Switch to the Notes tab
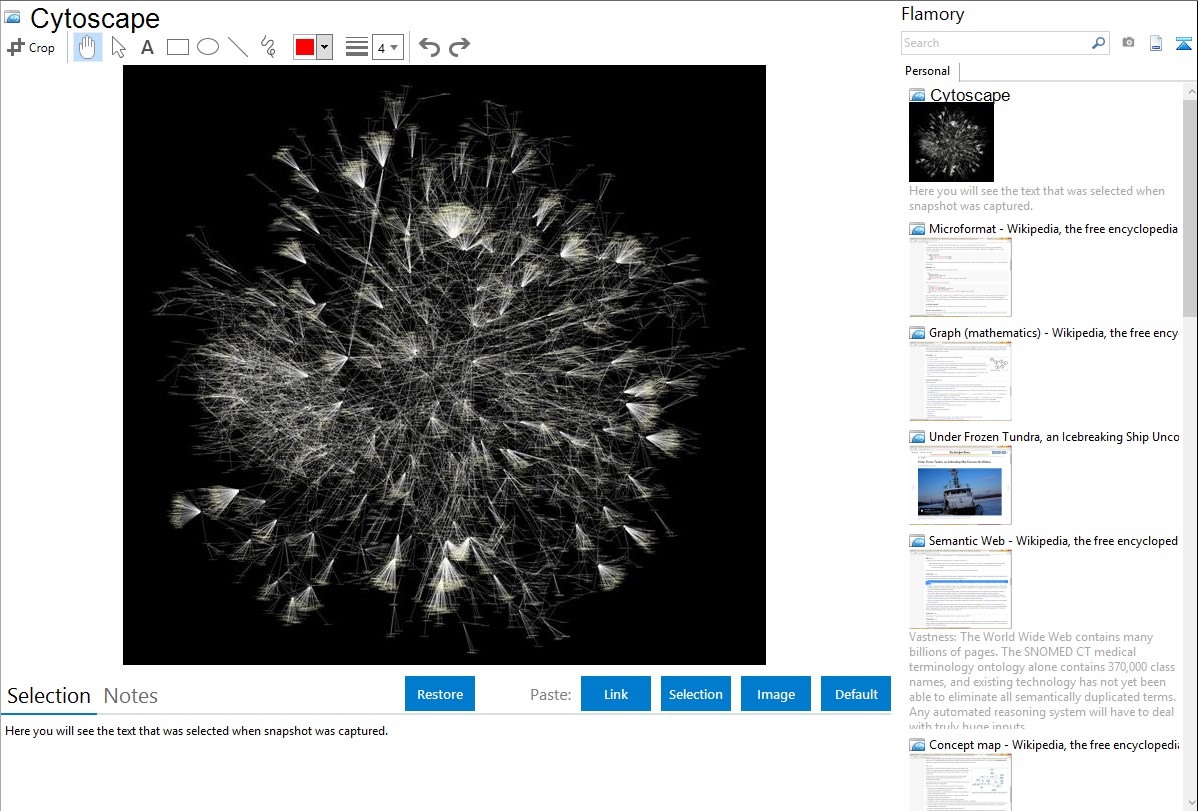Viewport: 1198px width, 811px height. 131,696
